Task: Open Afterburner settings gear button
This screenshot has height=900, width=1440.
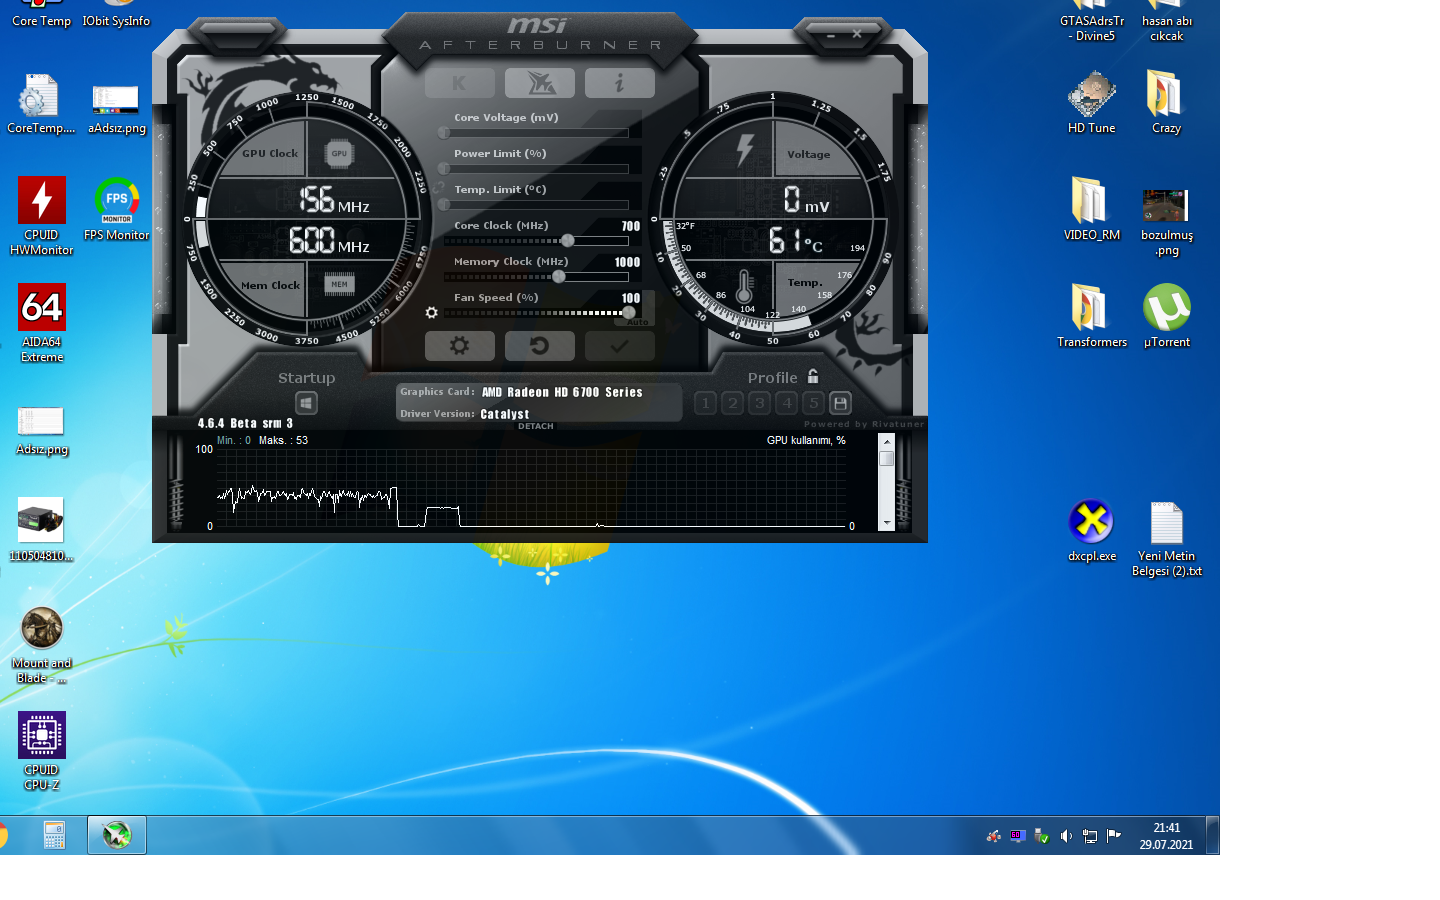Action: coord(459,346)
